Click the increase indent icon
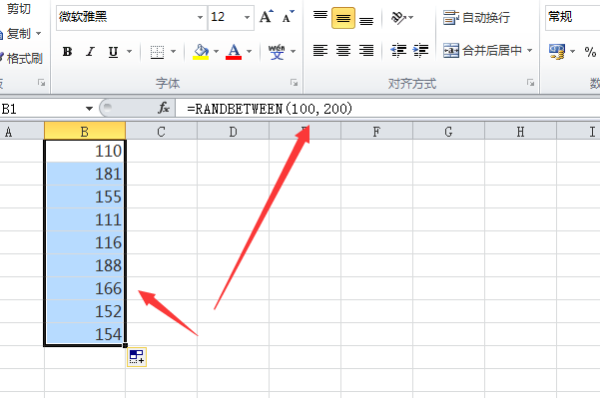Viewport: 600px width, 398px height. pyautogui.click(x=421, y=51)
